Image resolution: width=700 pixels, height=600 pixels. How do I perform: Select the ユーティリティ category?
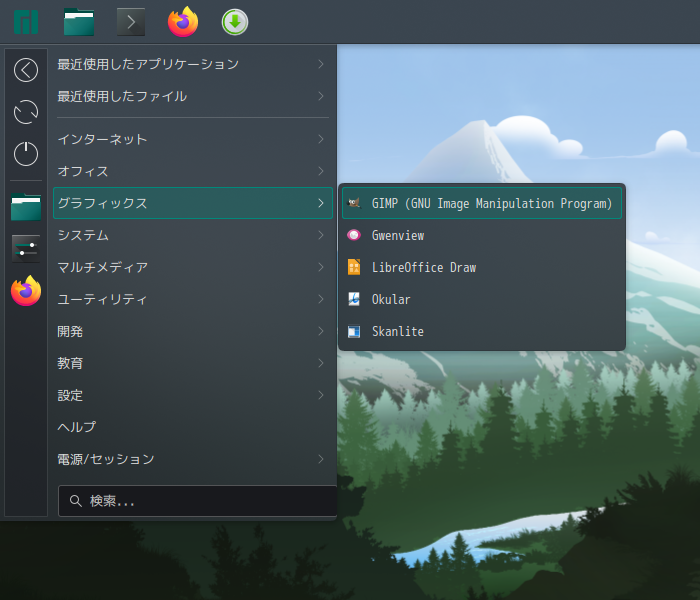pos(193,299)
